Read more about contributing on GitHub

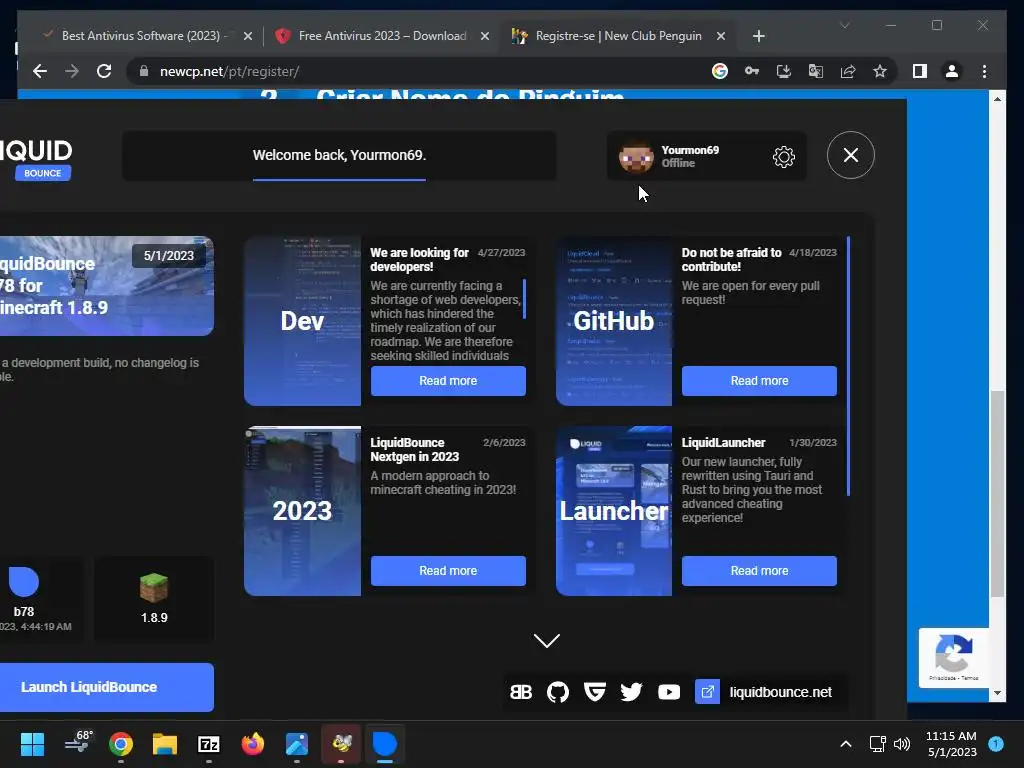(759, 381)
